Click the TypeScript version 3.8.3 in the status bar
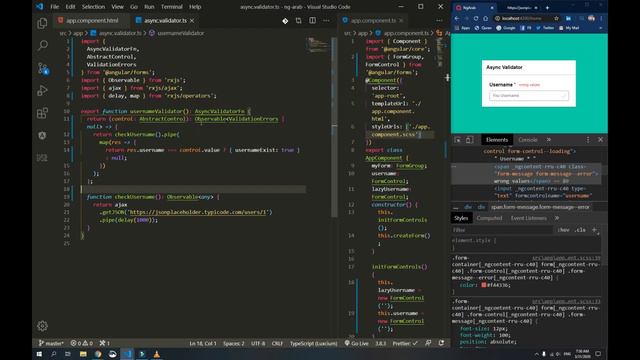 (380, 343)
